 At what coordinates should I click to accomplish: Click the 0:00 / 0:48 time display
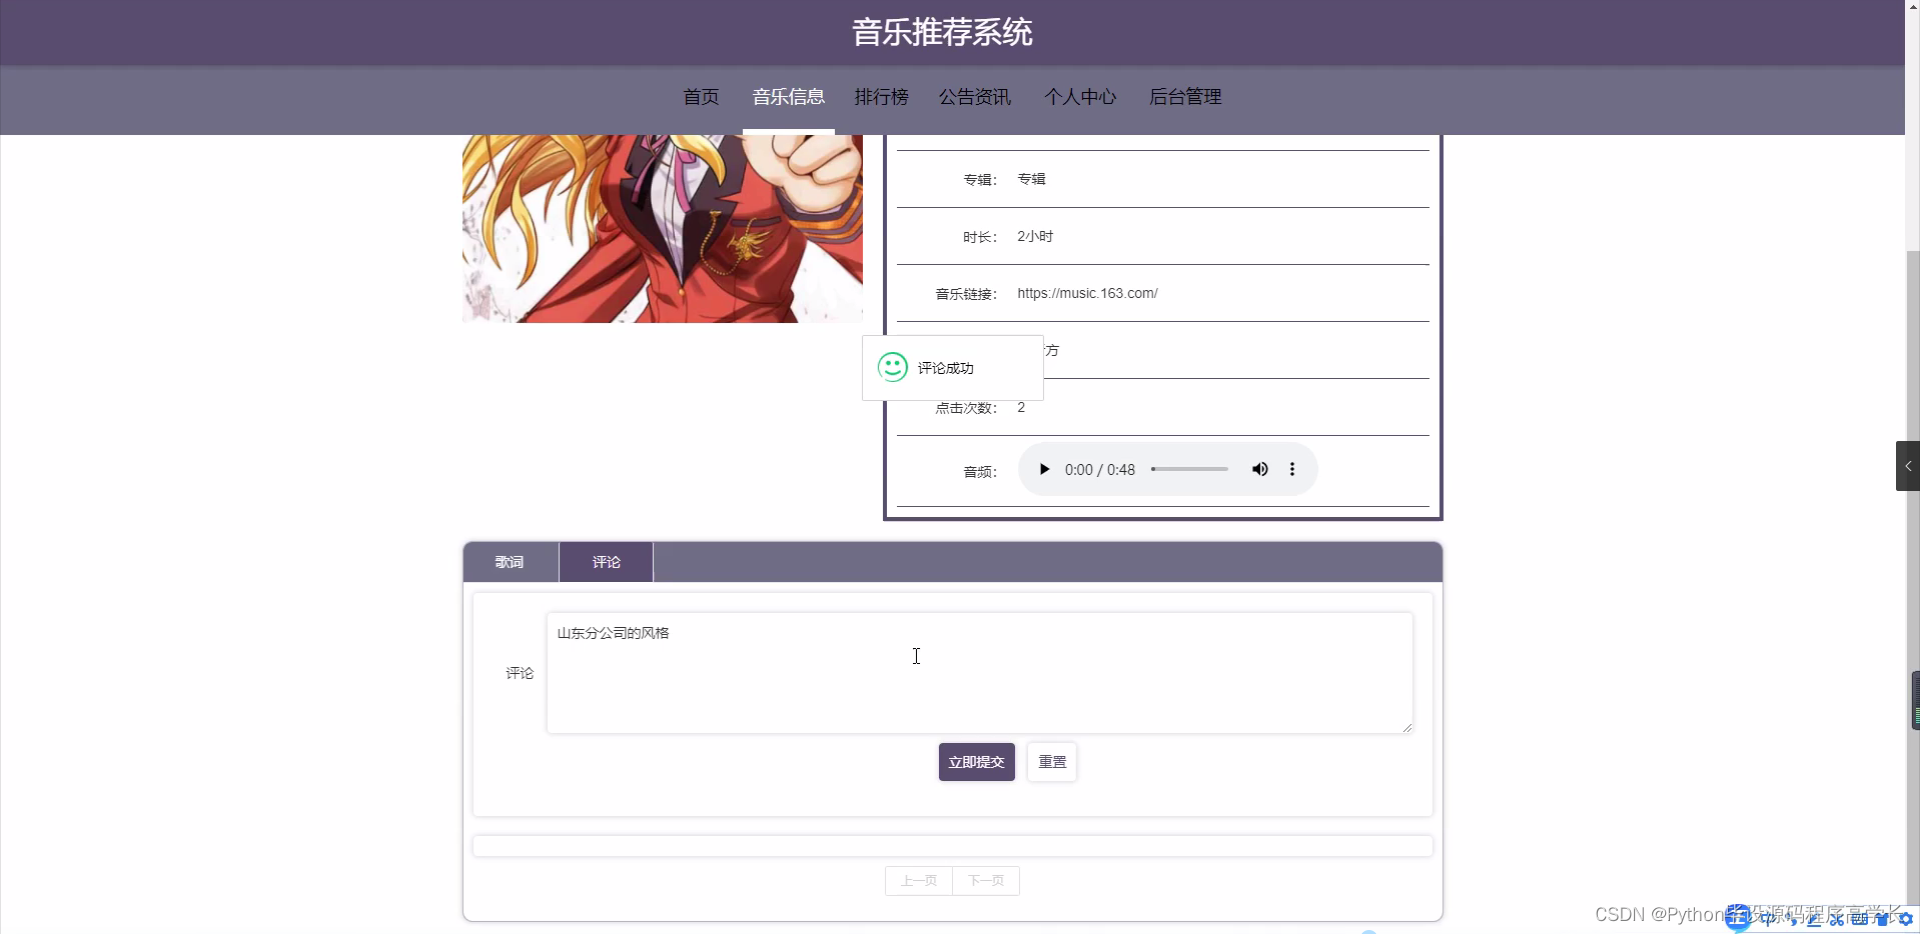click(x=1100, y=470)
